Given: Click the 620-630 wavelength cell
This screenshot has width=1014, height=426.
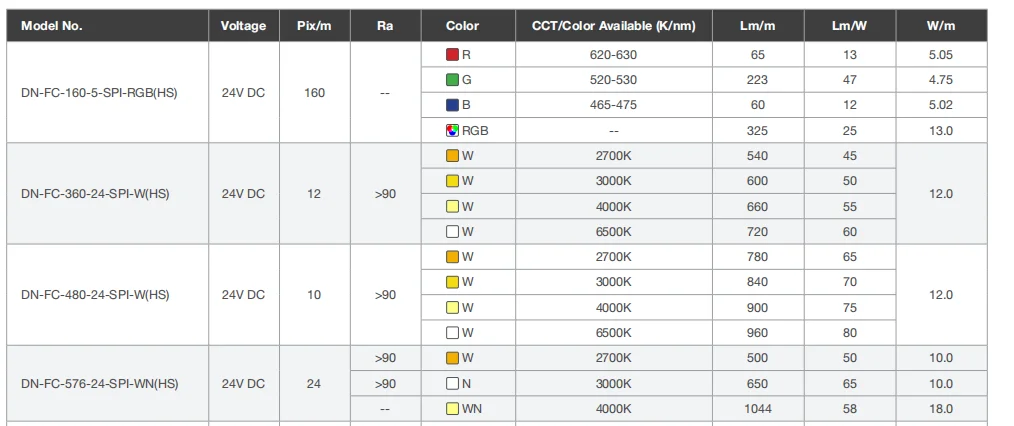Looking at the screenshot, I should [x=613, y=54].
